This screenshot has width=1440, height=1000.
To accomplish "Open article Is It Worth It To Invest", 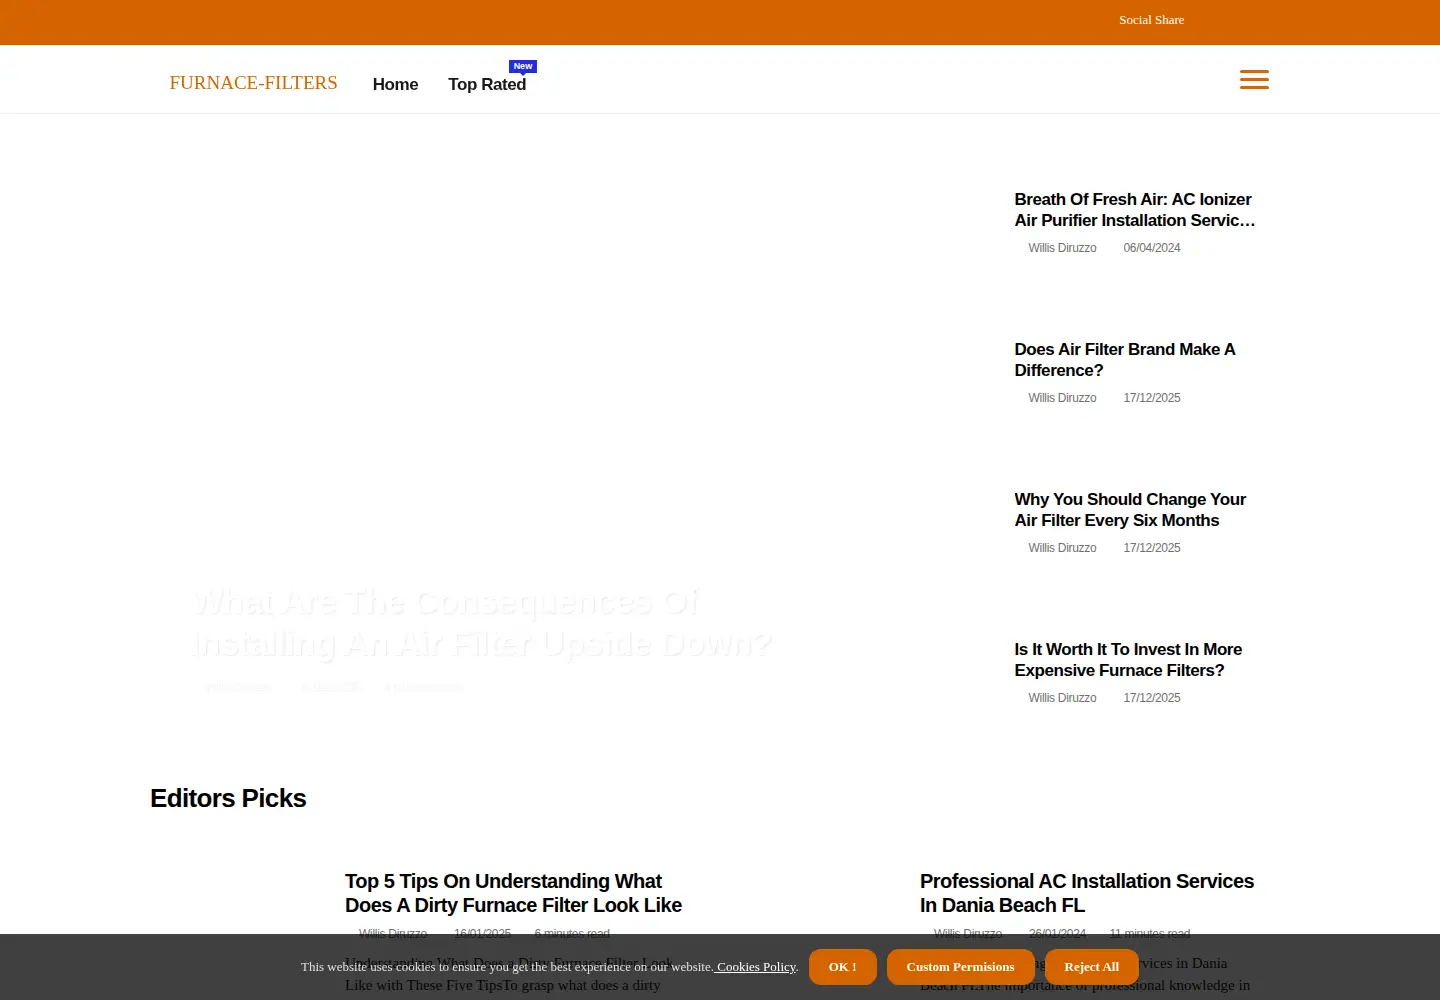I will tap(1128, 660).
